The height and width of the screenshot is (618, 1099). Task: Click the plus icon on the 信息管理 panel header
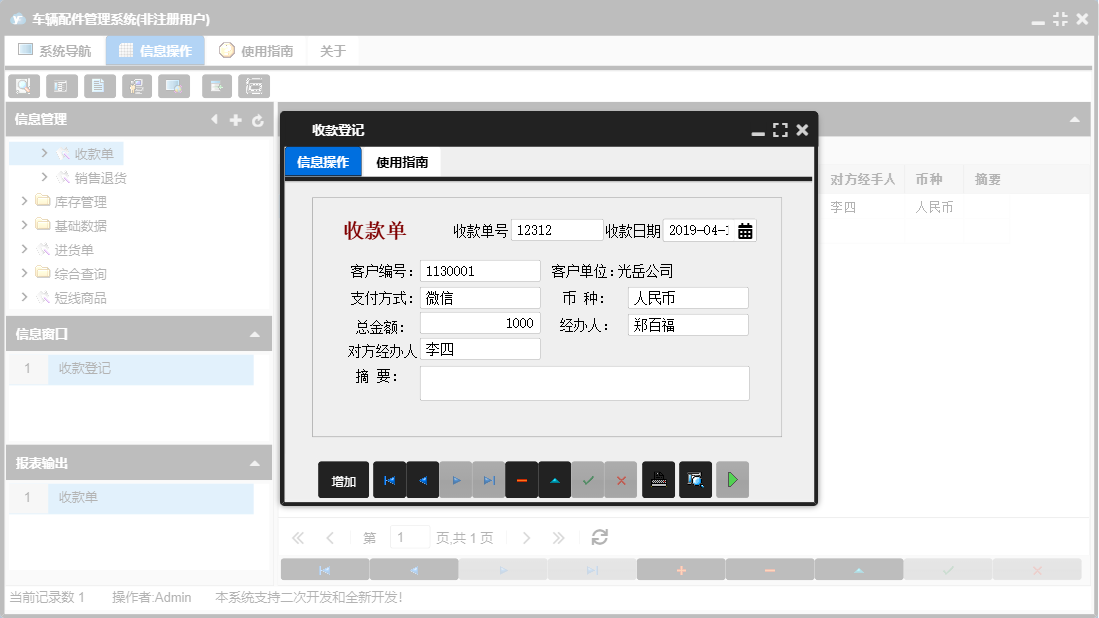pos(236,119)
